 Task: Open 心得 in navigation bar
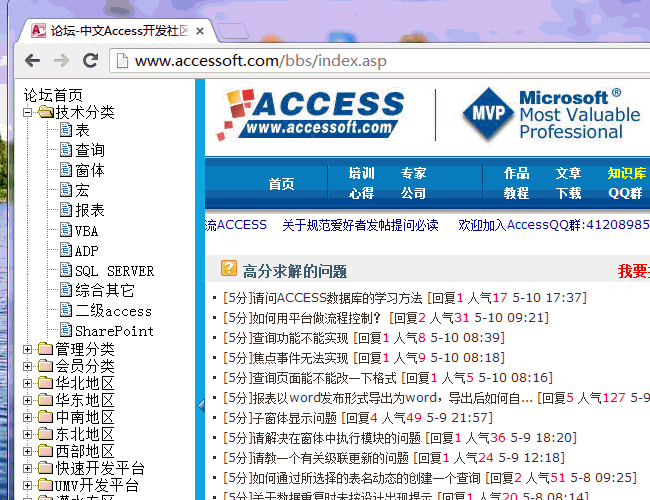click(361, 193)
